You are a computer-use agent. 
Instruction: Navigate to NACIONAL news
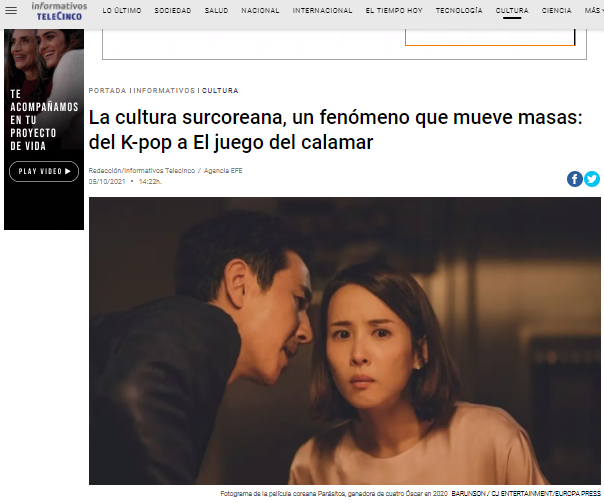(x=260, y=11)
